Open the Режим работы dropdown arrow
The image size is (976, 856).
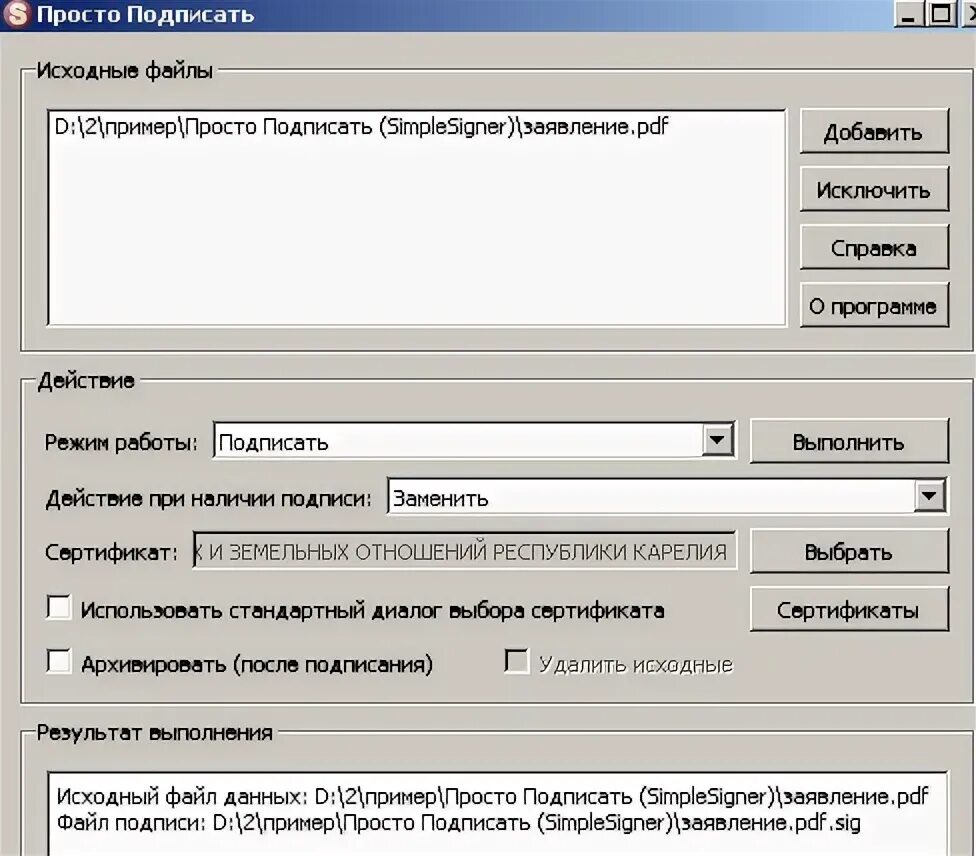pyautogui.click(x=717, y=441)
